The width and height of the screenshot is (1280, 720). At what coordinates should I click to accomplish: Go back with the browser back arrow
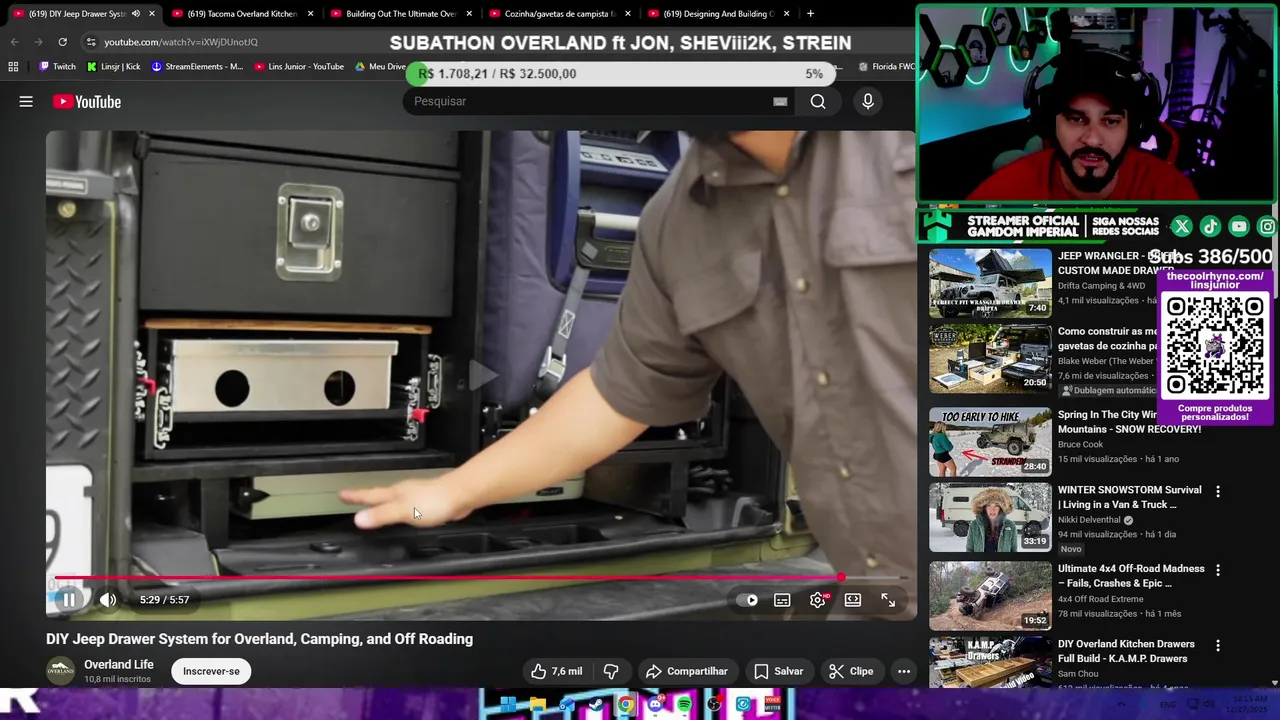click(14, 42)
